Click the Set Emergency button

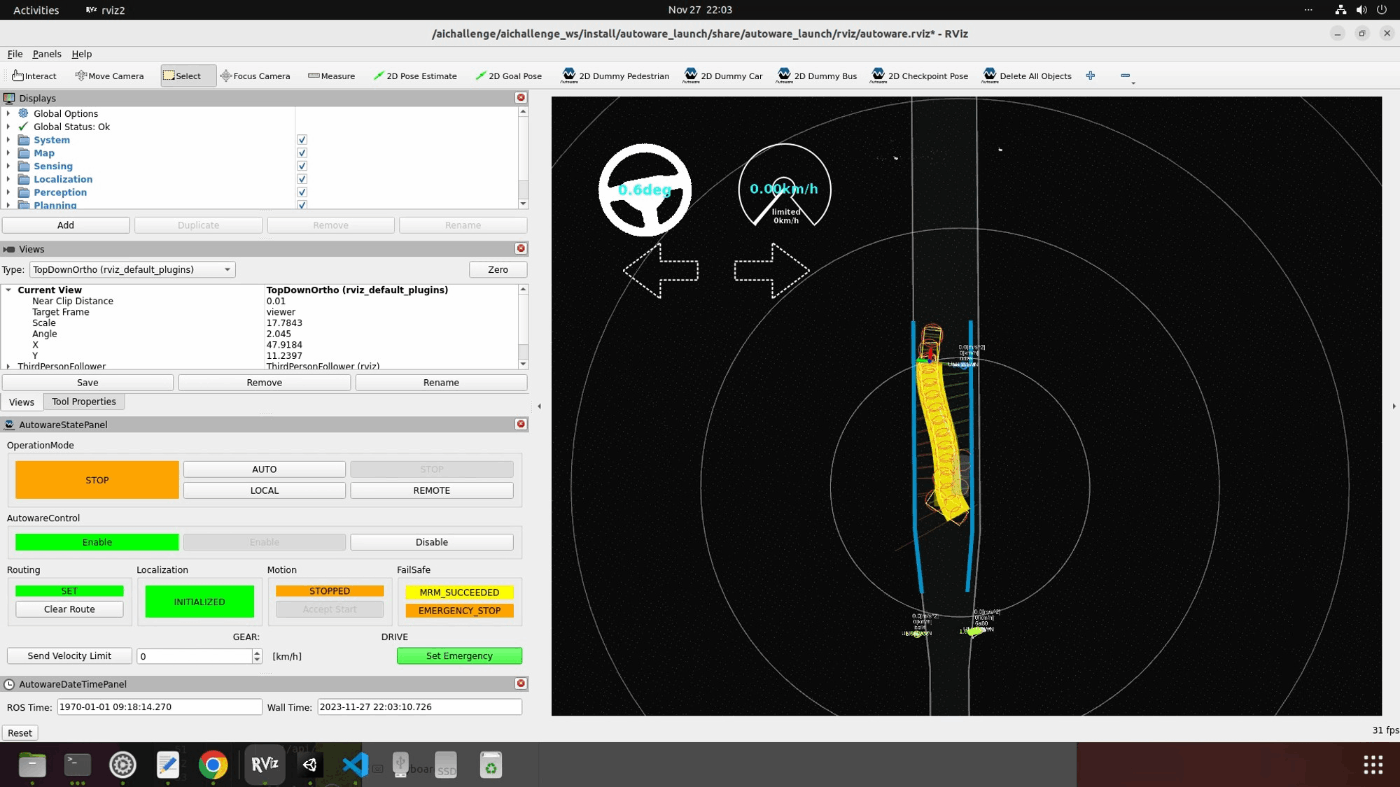click(x=459, y=656)
